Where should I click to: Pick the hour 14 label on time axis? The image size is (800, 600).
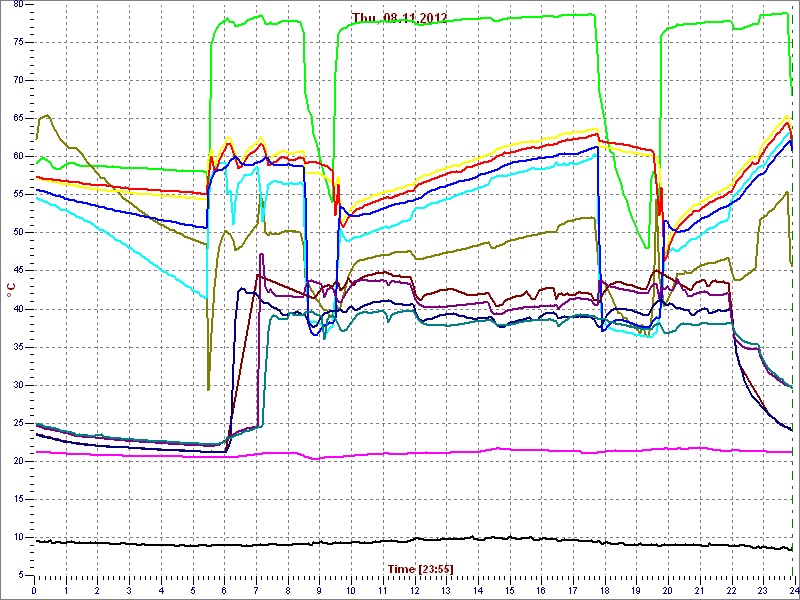point(477,590)
